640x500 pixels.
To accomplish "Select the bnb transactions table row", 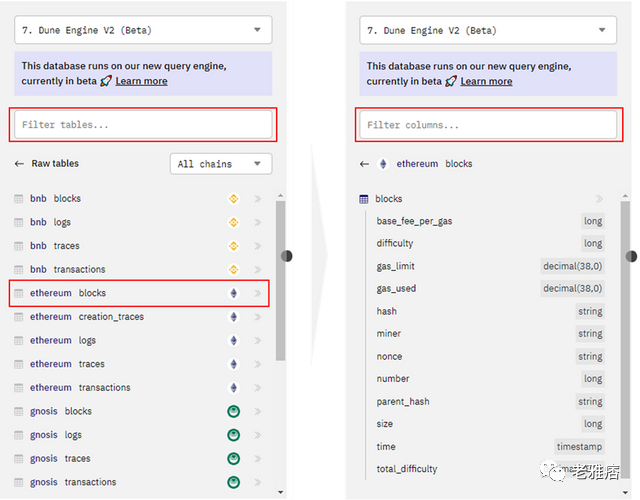I will [x=139, y=270].
